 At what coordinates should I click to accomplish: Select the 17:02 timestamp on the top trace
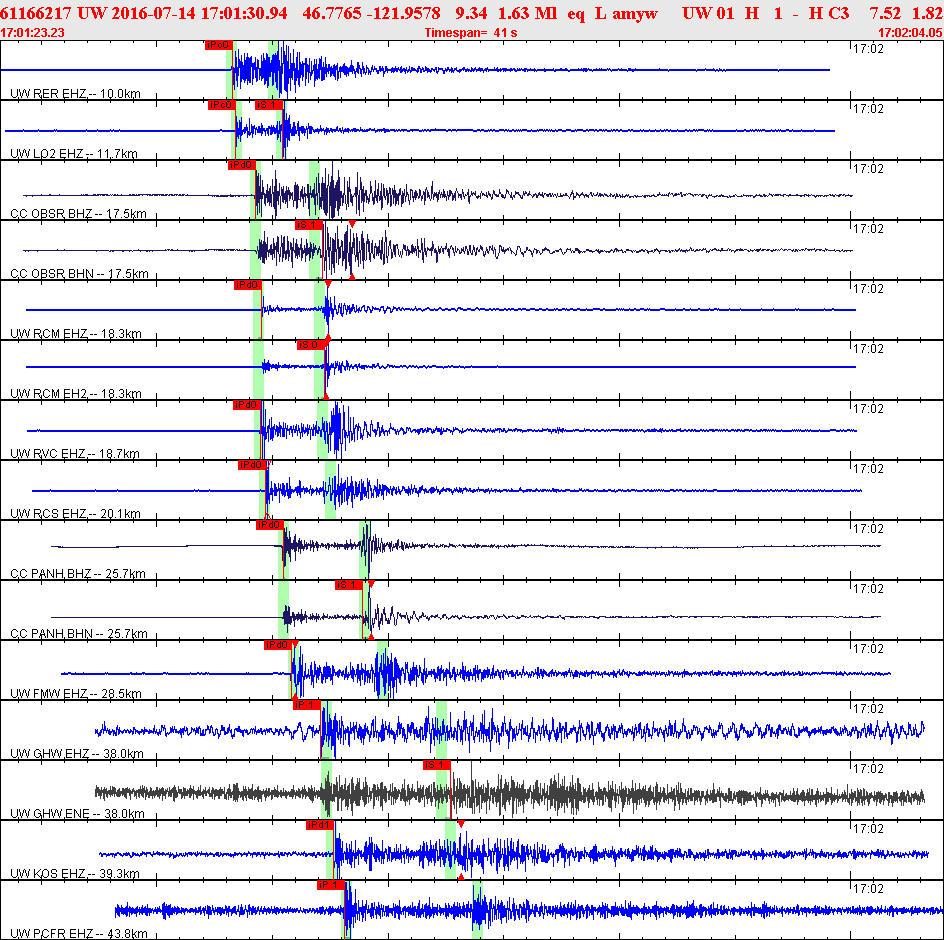866,49
